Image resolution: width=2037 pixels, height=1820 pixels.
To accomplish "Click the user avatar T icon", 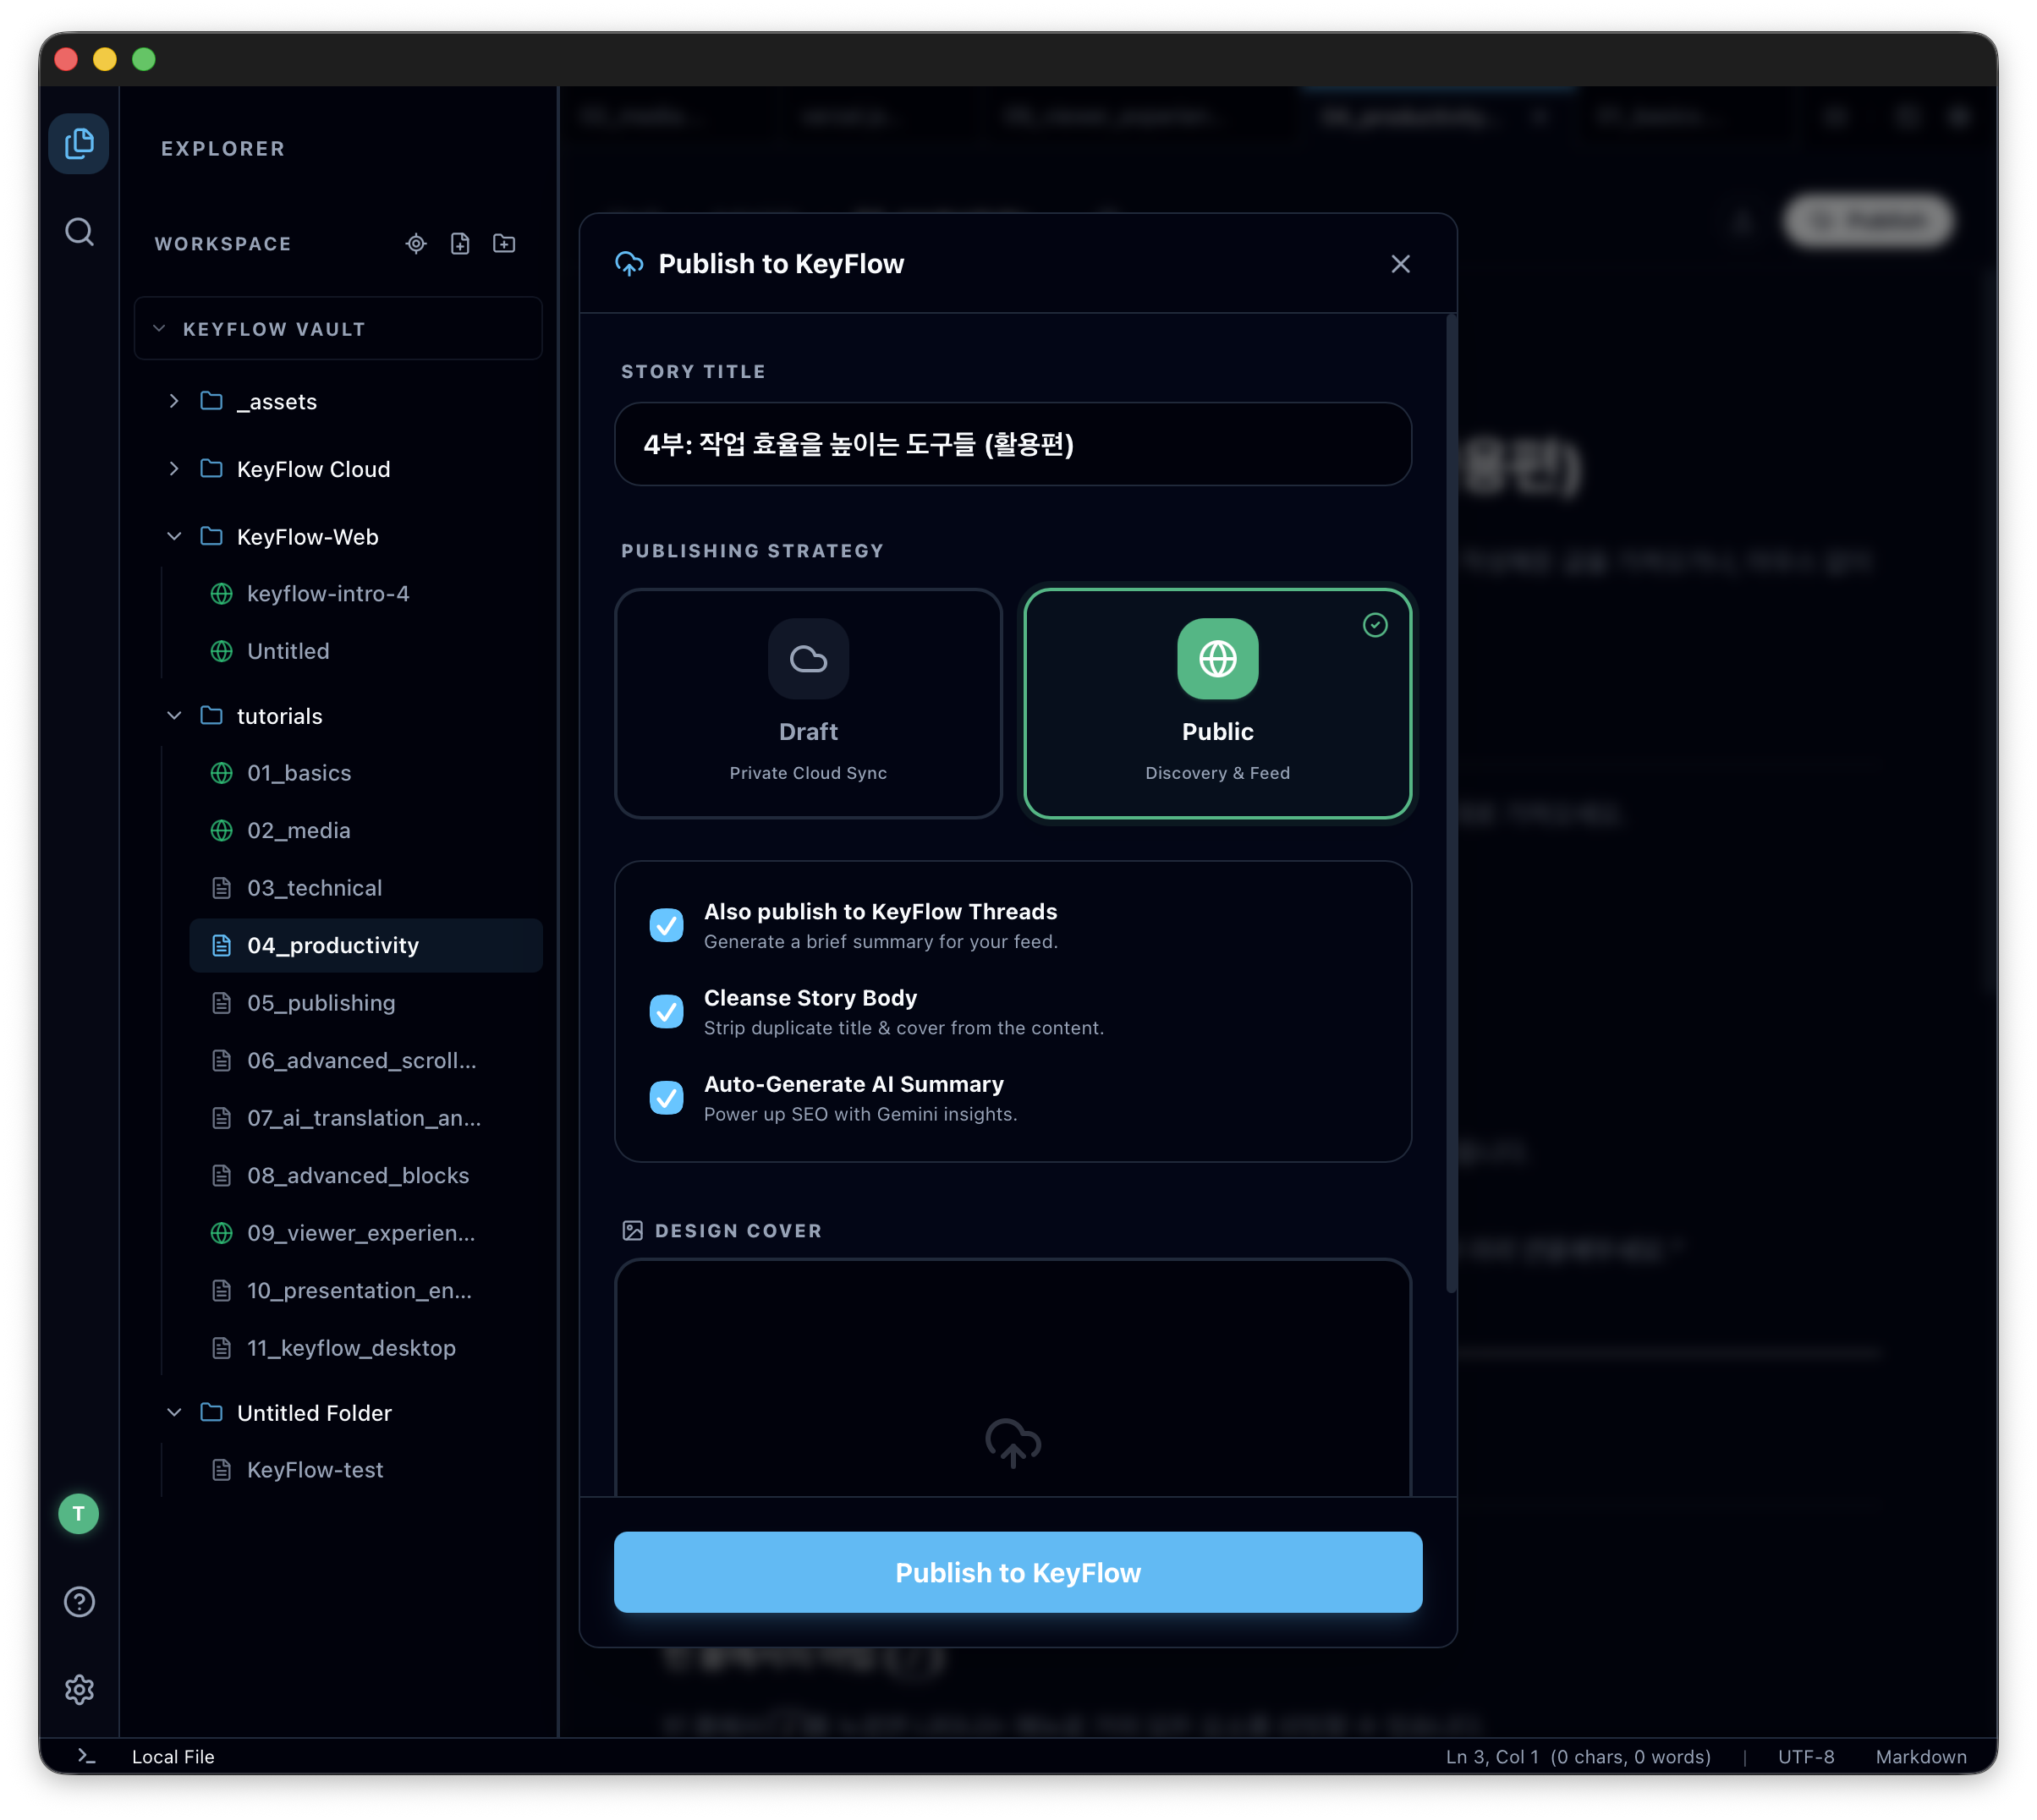I will [79, 1514].
